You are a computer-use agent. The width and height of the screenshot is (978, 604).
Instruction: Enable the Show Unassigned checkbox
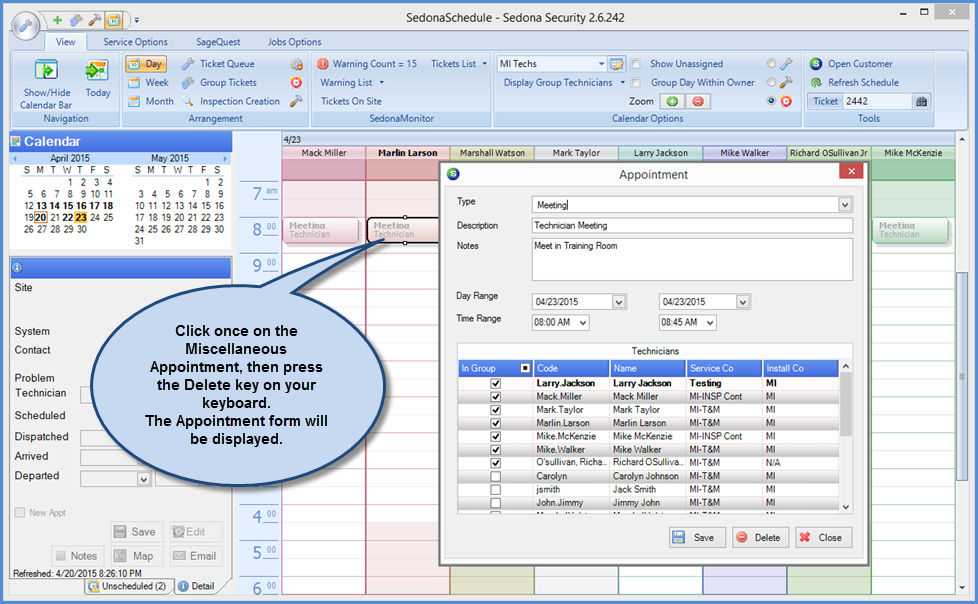coord(636,64)
